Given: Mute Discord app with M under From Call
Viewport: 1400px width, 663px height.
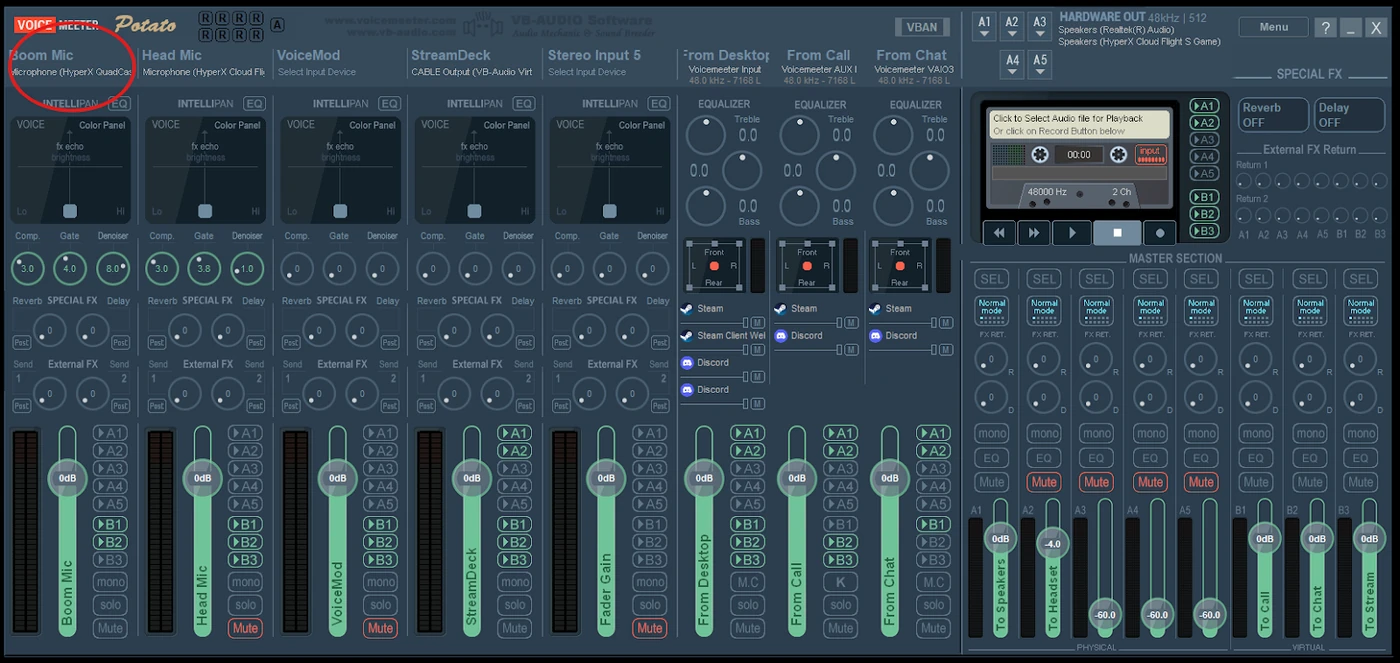Looking at the screenshot, I should [x=851, y=350].
